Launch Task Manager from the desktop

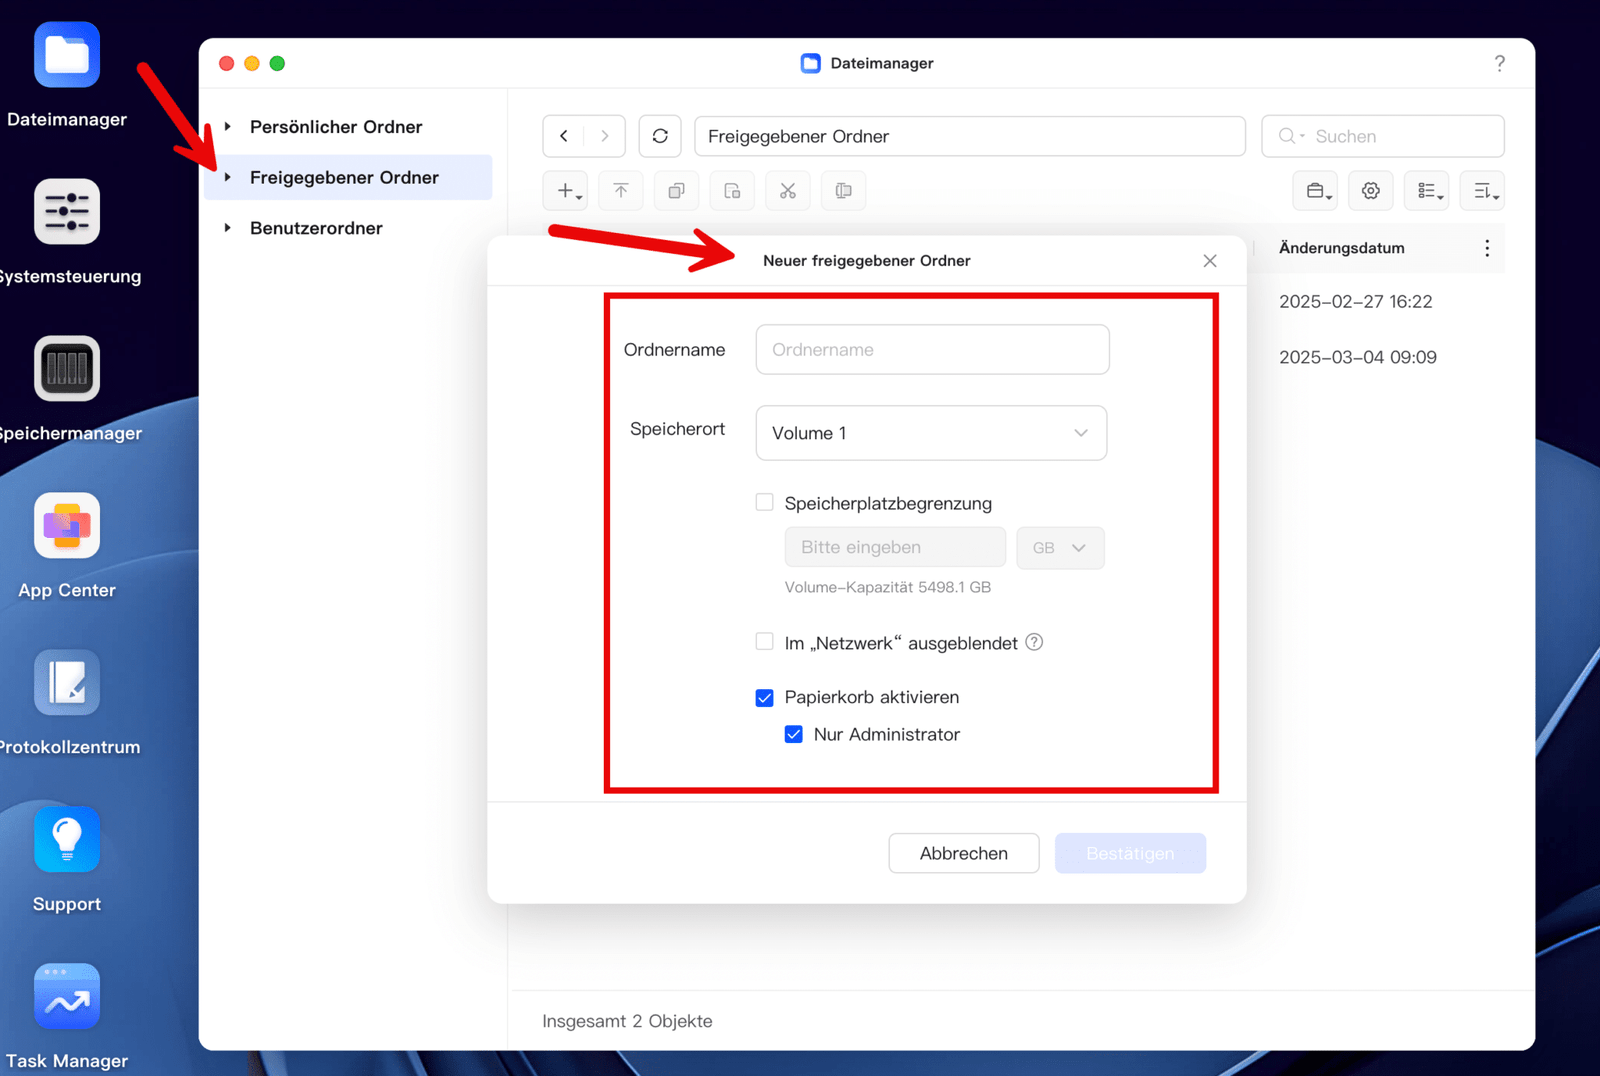pyautogui.click(x=67, y=997)
